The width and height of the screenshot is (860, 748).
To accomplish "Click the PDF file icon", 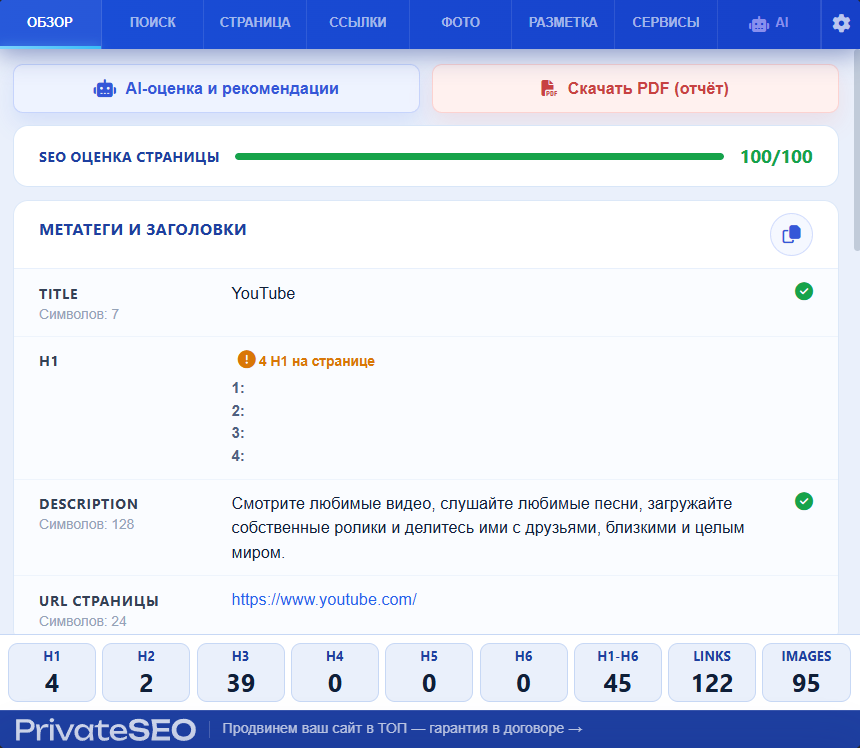I will [548, 88].
